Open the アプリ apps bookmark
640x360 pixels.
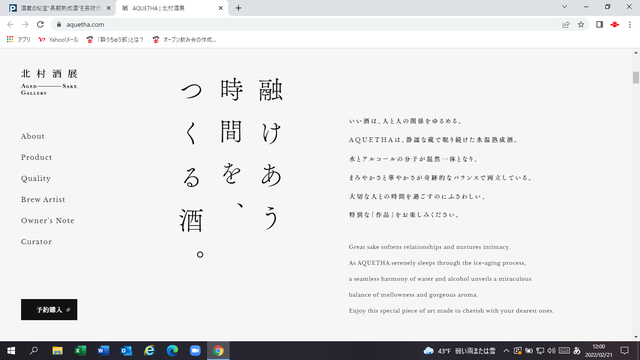coord(19,40)
